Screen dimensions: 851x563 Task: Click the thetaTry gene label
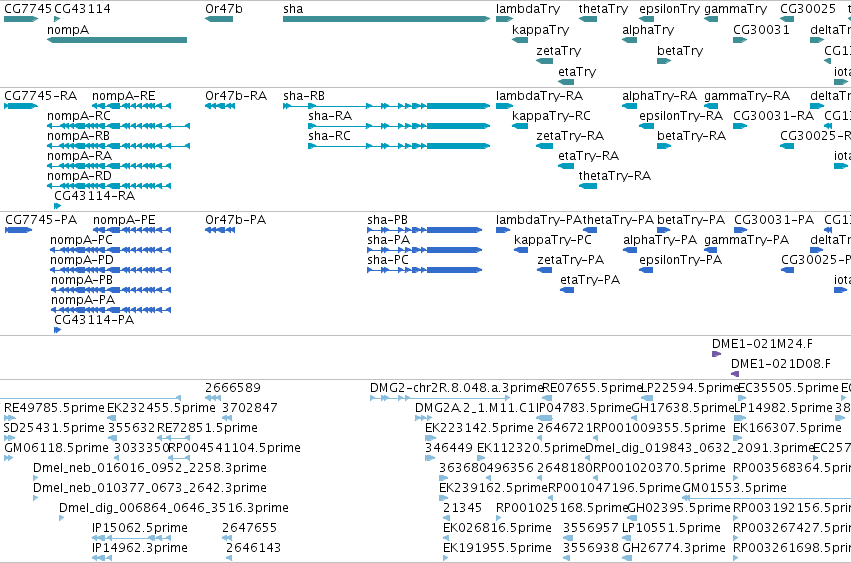pyautogui.click(x=603, y=9)
